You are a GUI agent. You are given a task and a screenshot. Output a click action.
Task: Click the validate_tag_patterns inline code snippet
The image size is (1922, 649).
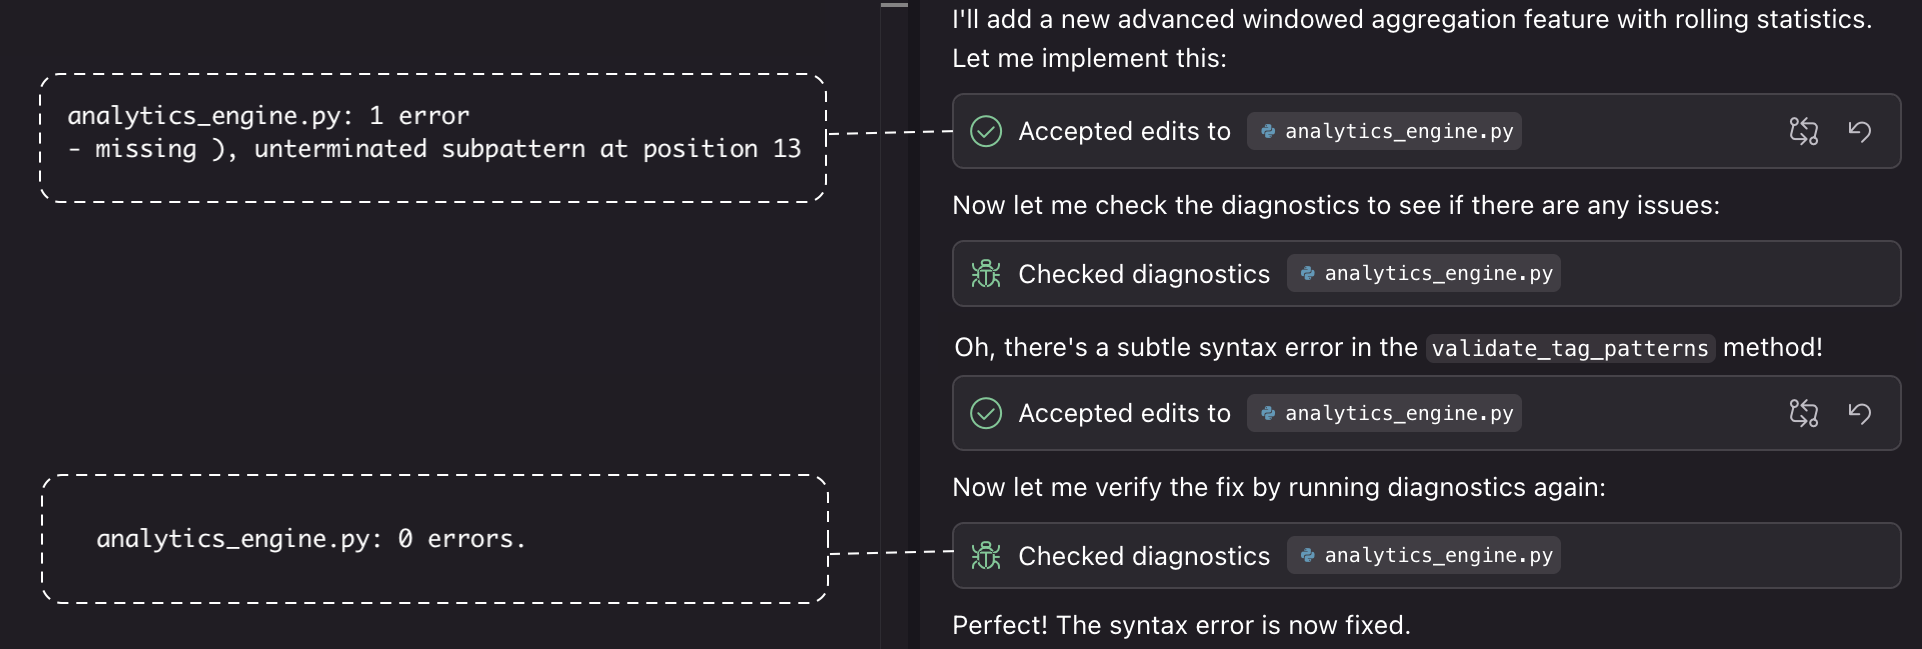(x=1568, y=348)
